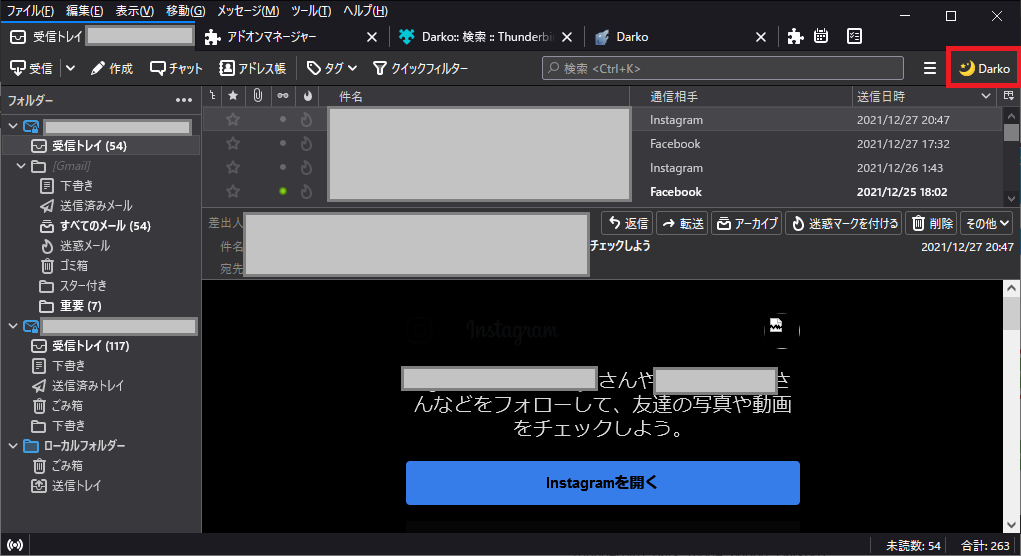Sort by read status column header

coord(283,96)
